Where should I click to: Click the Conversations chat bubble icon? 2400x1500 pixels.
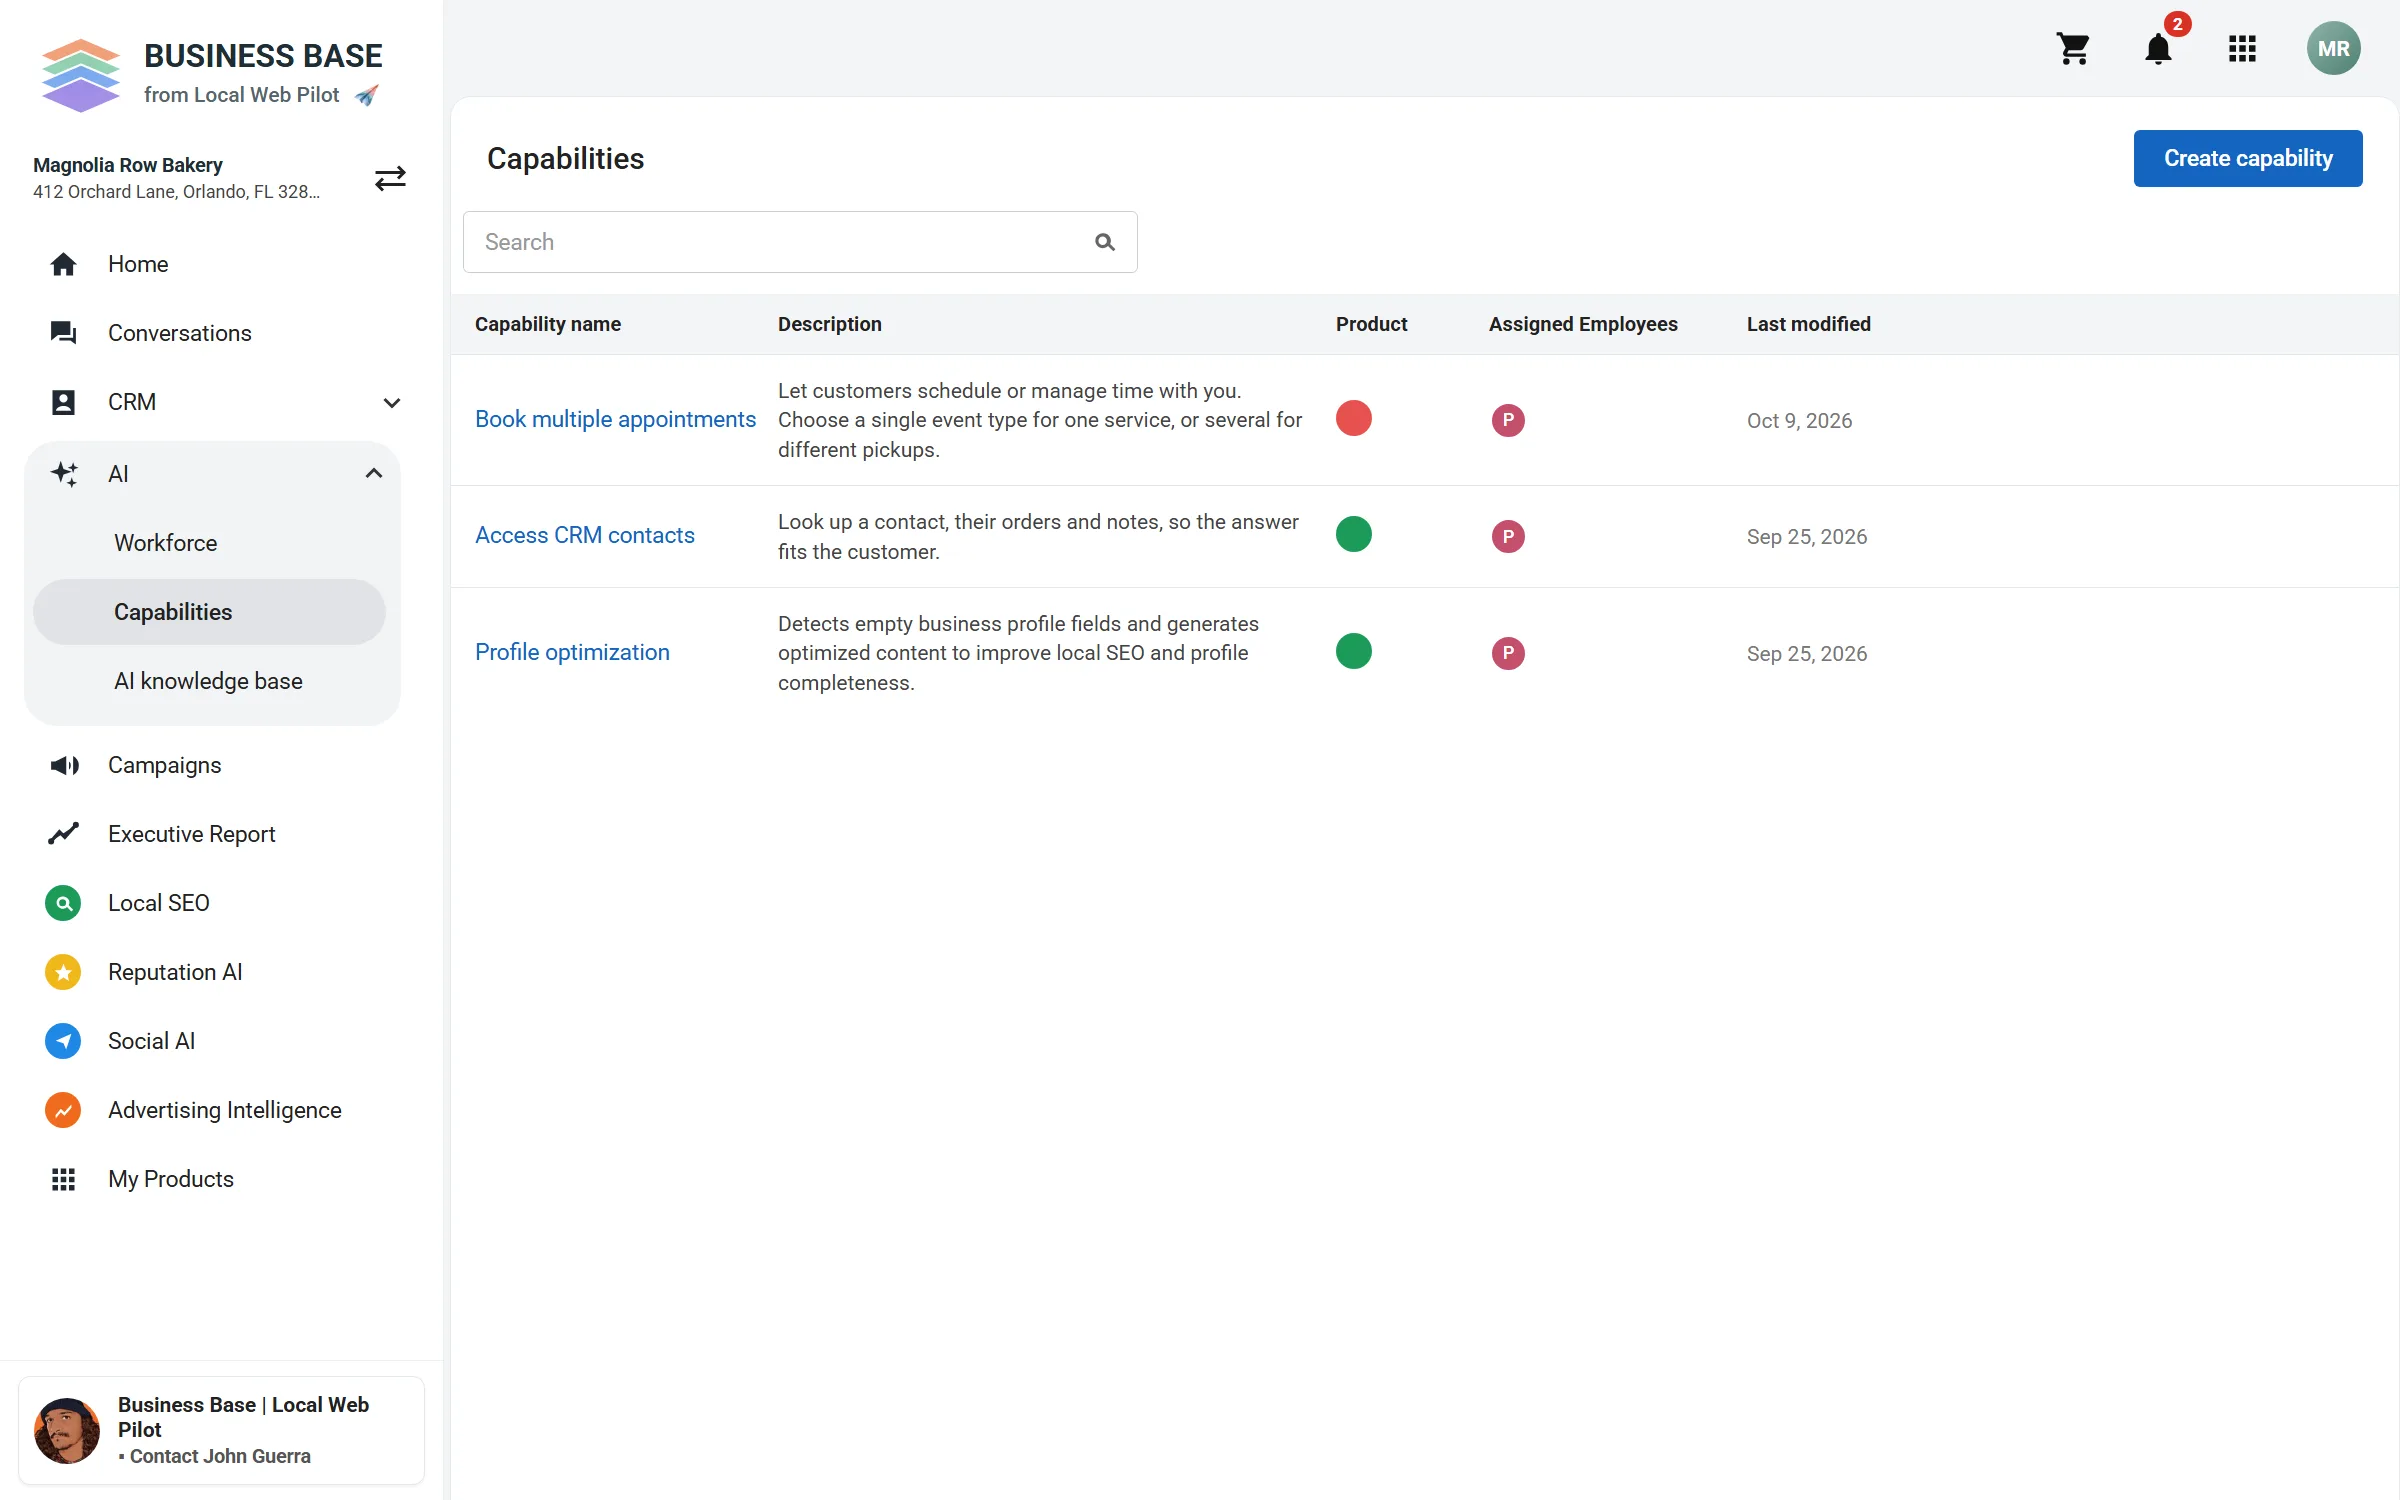click(x=63, y=333)
